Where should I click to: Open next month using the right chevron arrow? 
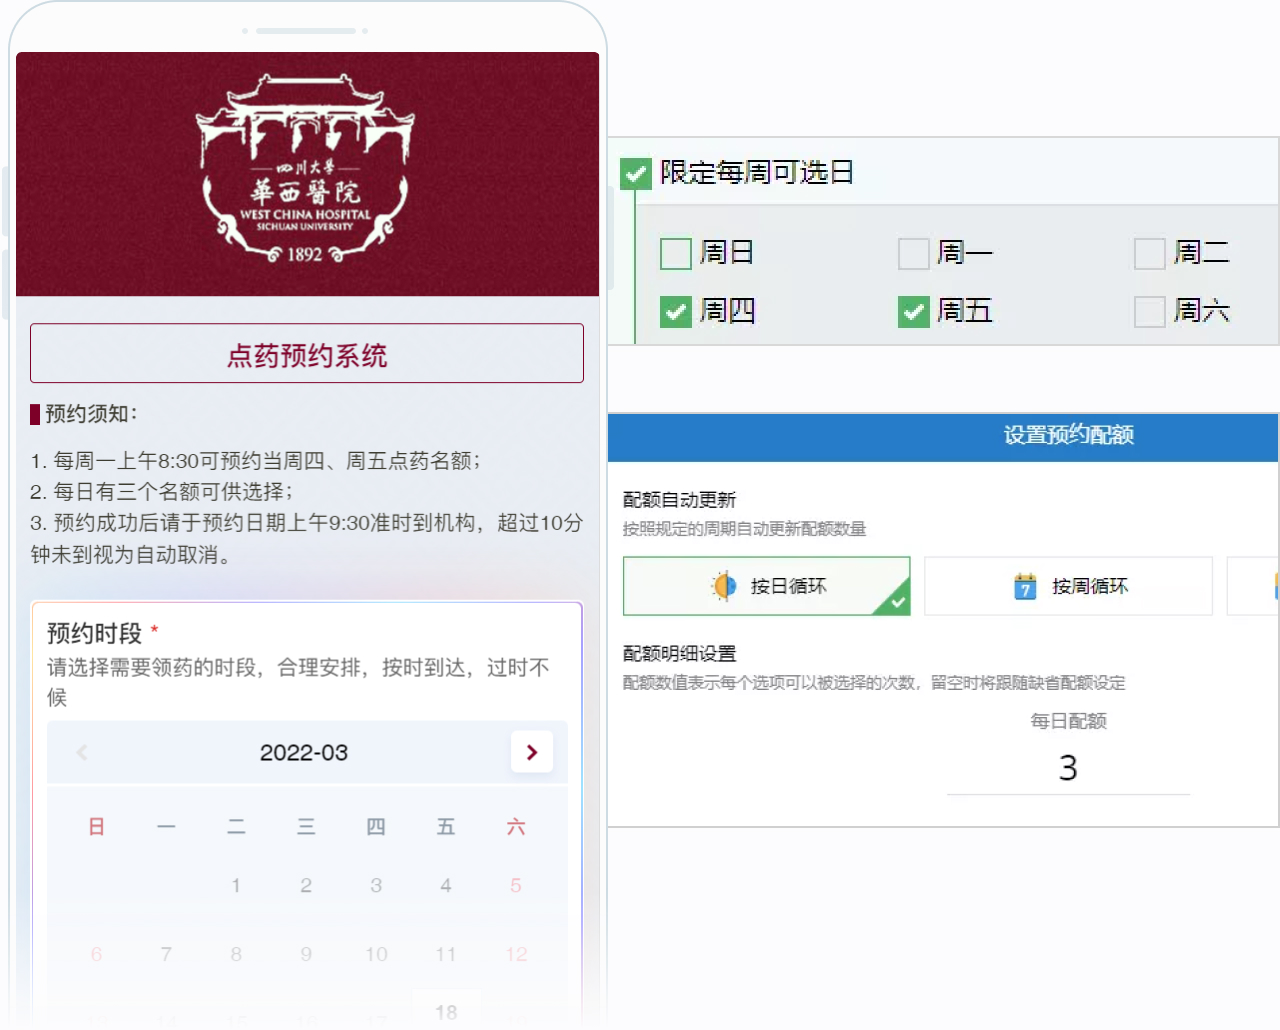pyautogui.click(x=532, y=752)
